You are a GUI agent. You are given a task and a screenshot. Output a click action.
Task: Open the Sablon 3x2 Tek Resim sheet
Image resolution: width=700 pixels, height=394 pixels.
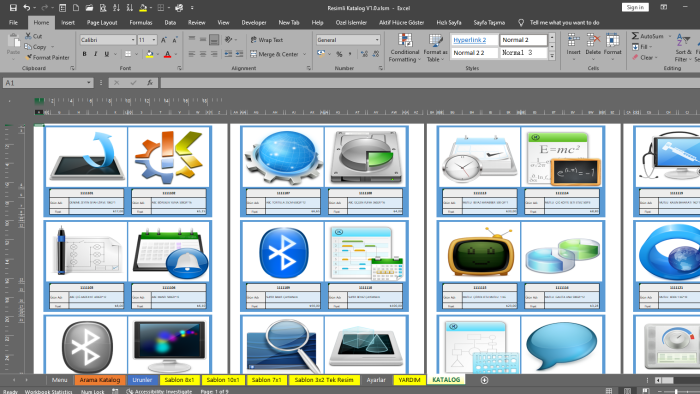click(324, 380)
